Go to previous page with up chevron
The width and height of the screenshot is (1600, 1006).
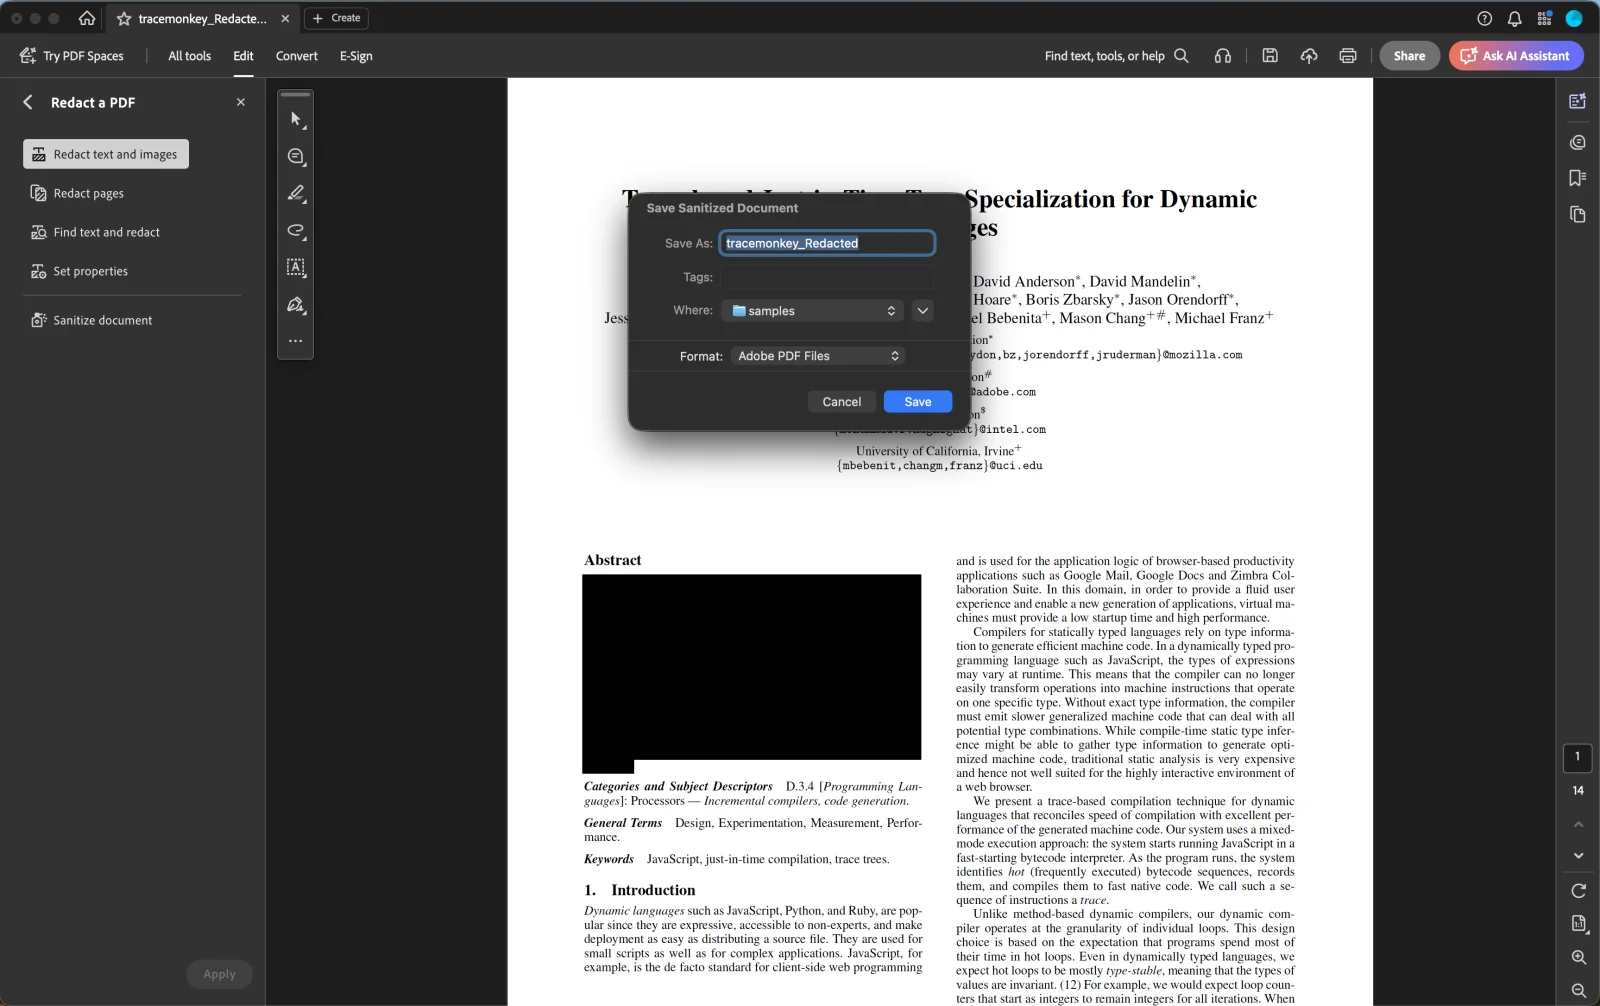tap(1578, 825)
